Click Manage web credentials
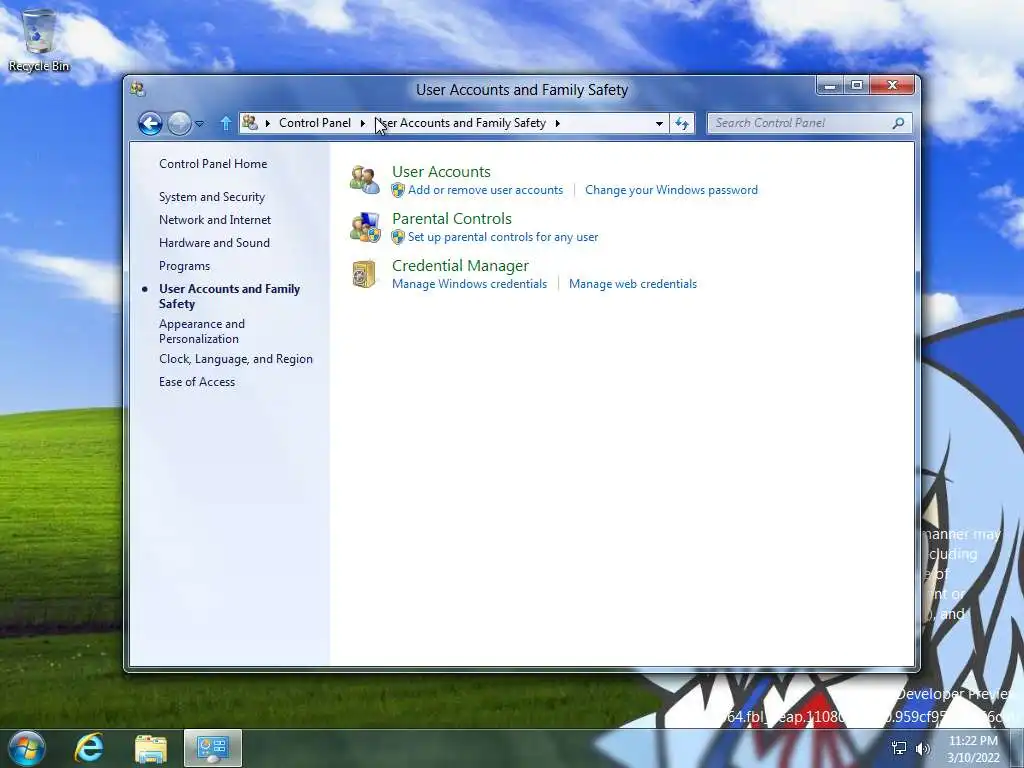The image size is (1024, 768). [x=633, y=284]
